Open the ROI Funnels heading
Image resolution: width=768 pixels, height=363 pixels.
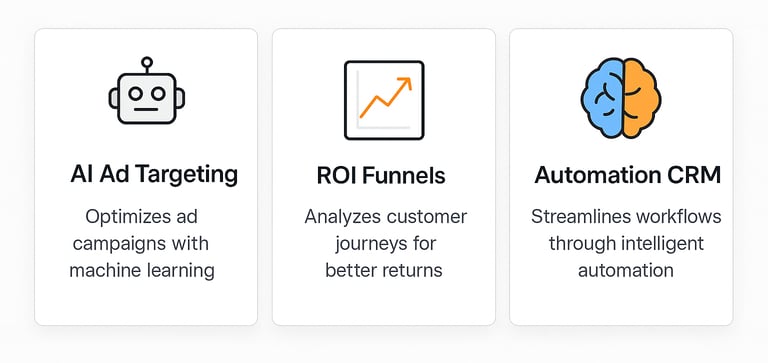tap(381, 176)
